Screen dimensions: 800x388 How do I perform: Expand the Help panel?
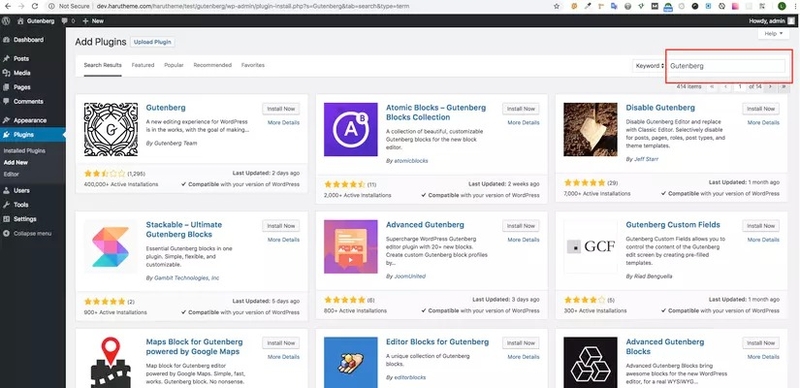(773, 34)
